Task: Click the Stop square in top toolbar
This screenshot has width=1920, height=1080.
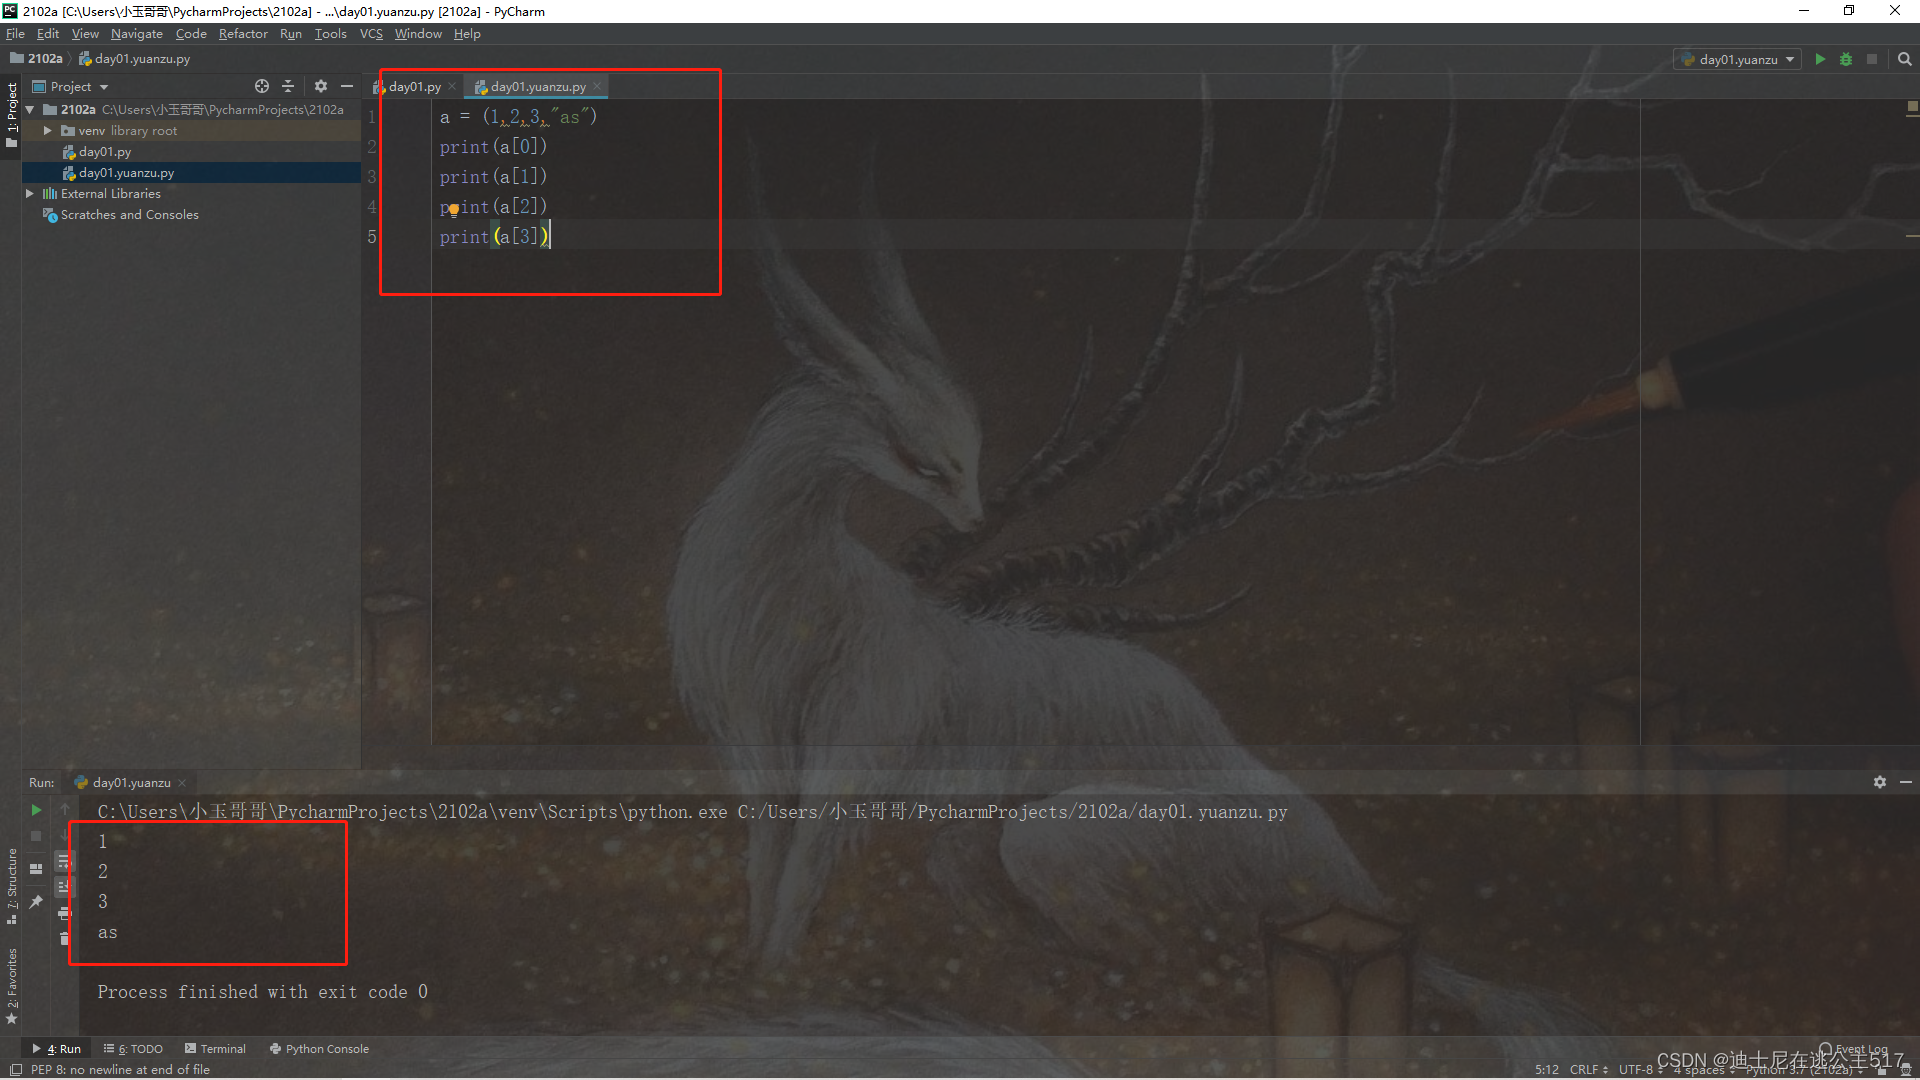Action: 1872,59
